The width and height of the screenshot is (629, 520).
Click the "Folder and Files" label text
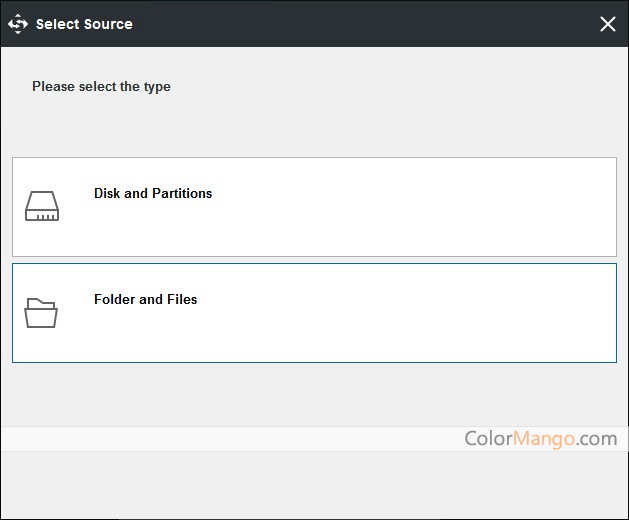click(x=145, y=299)
